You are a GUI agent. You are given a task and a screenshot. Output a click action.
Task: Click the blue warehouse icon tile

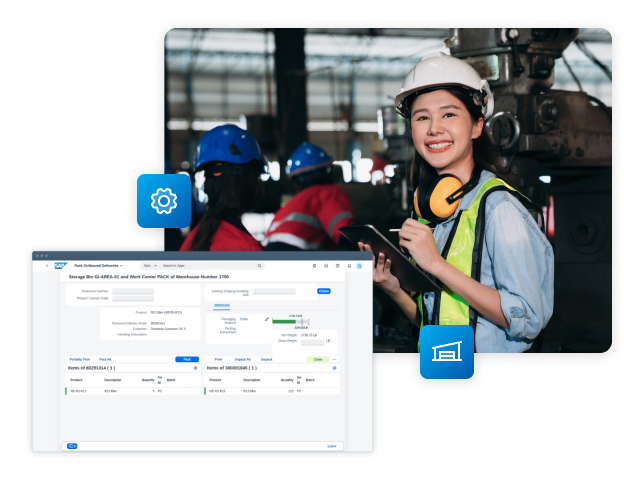(446, 352)
